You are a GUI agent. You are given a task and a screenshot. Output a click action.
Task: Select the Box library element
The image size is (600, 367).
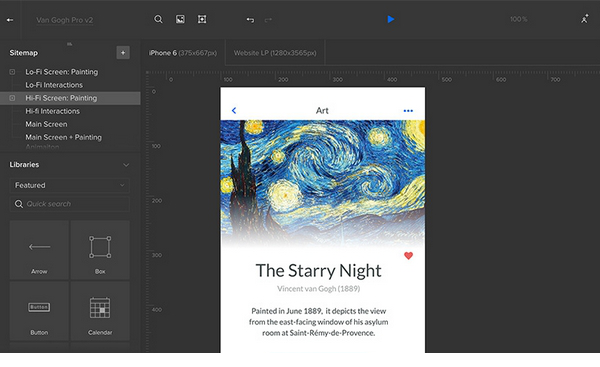pyautogui.click(x=100, y=250)
